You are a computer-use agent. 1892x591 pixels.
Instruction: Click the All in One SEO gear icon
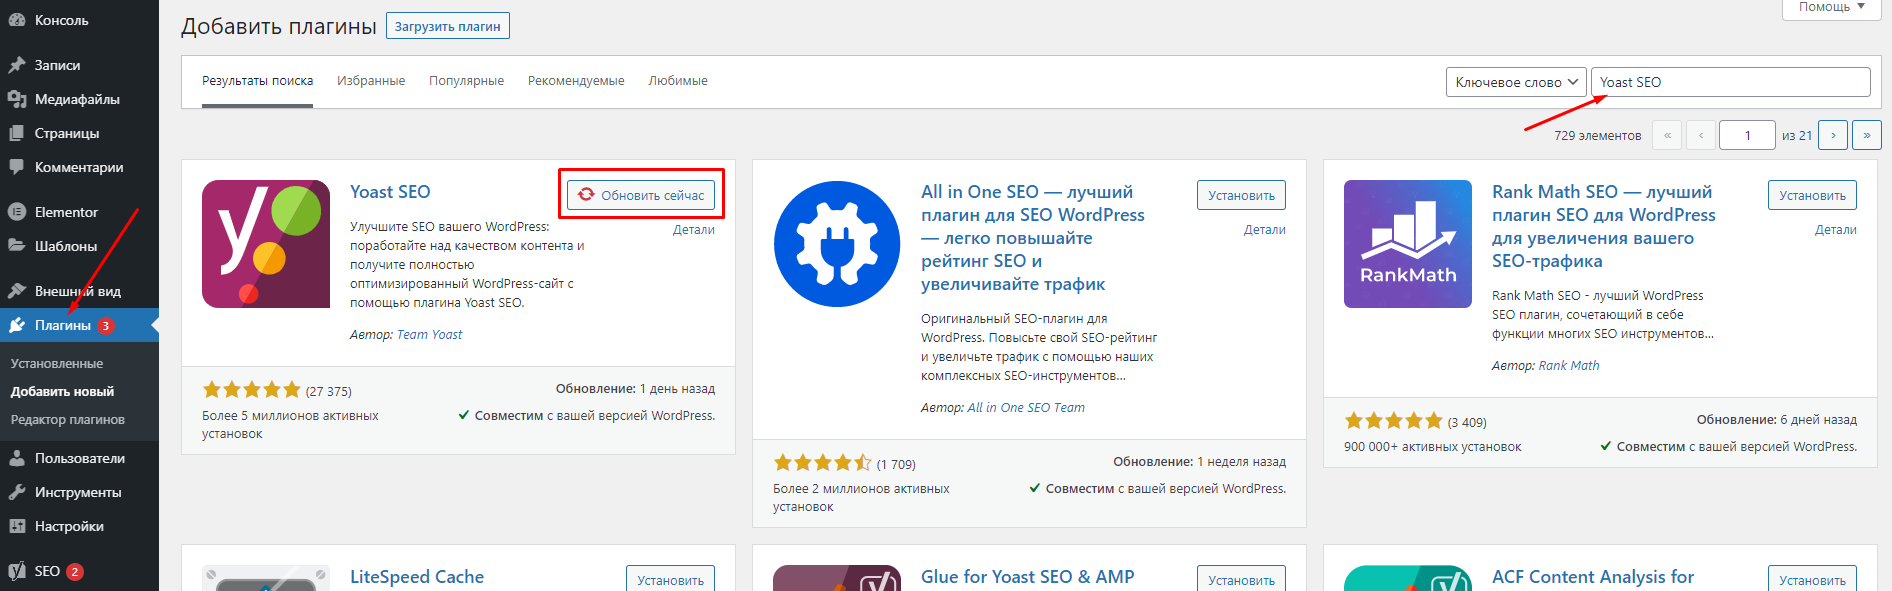(836, 244)
